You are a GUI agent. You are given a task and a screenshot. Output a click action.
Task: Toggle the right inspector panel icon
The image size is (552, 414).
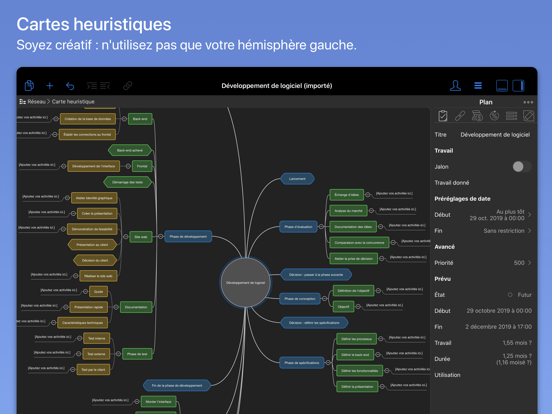coord(518,86)
